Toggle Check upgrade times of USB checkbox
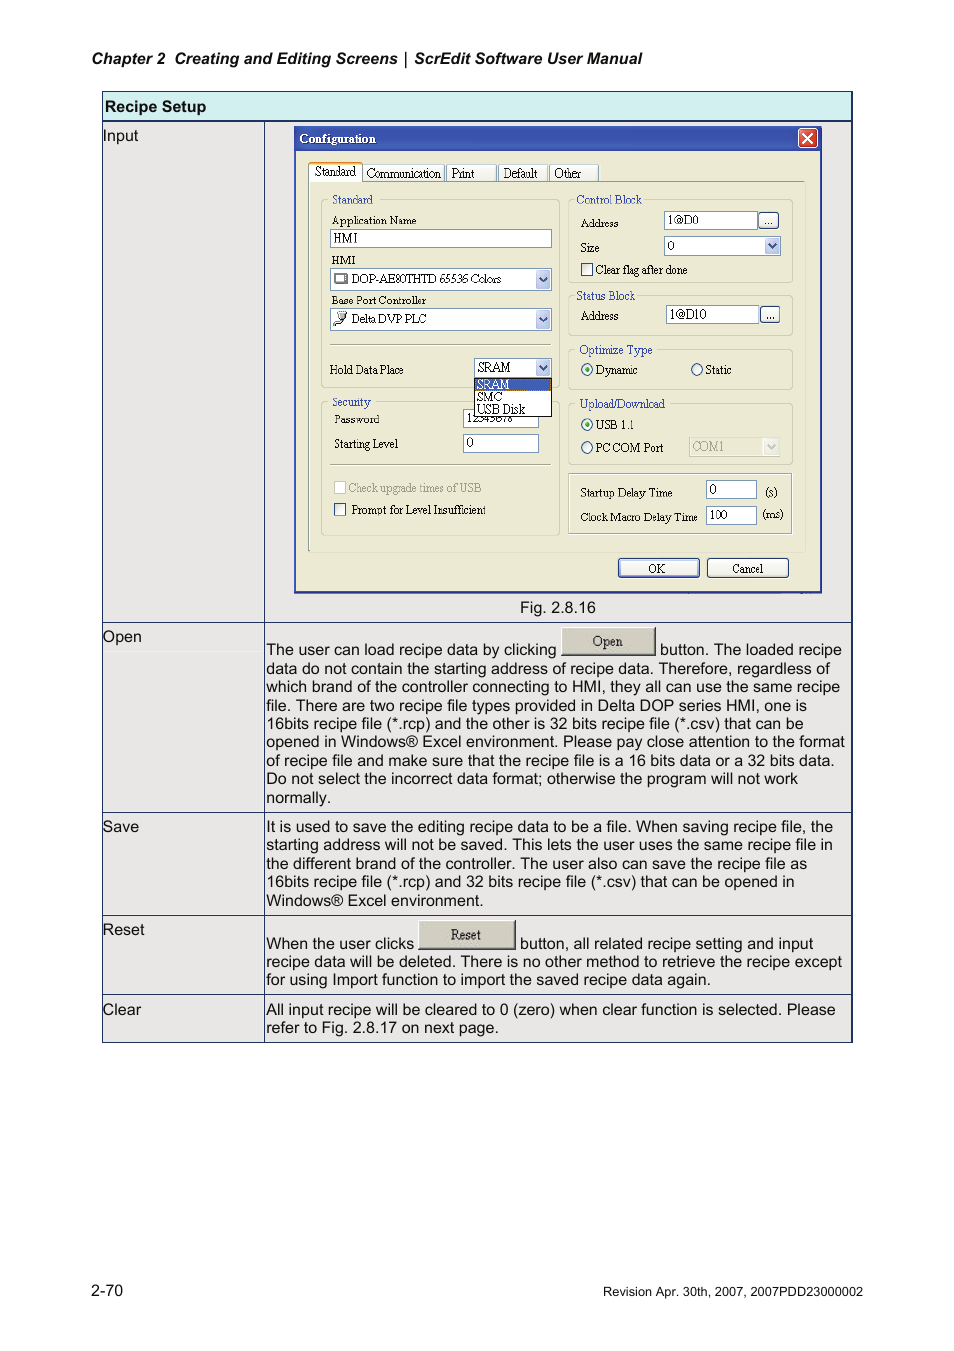Screen dimensions: 954x1351 (x=340, y=488)
